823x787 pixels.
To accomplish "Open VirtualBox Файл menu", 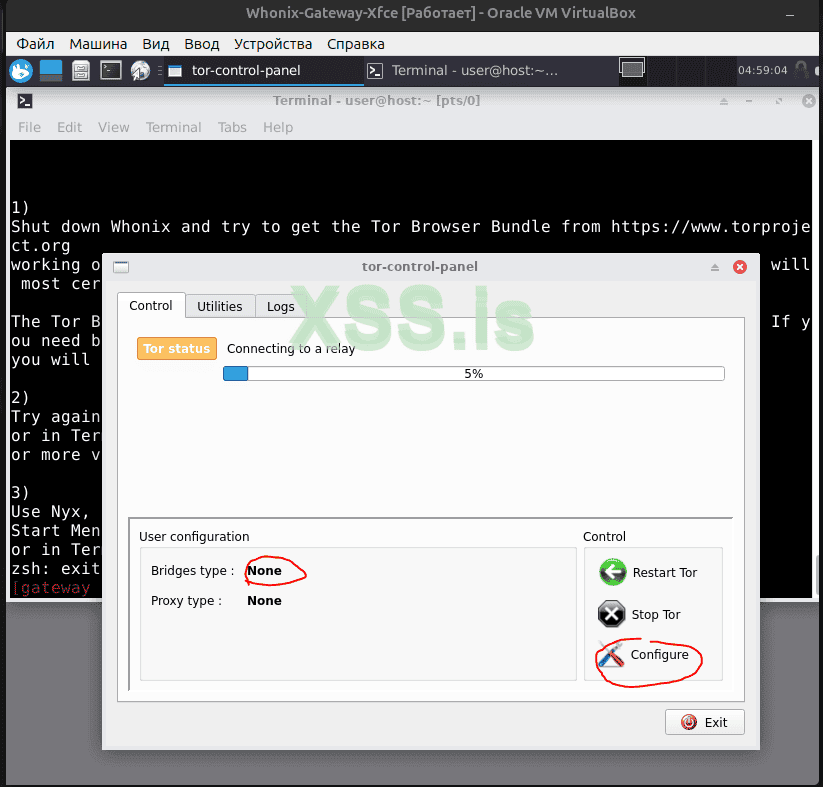I will 35,44.
